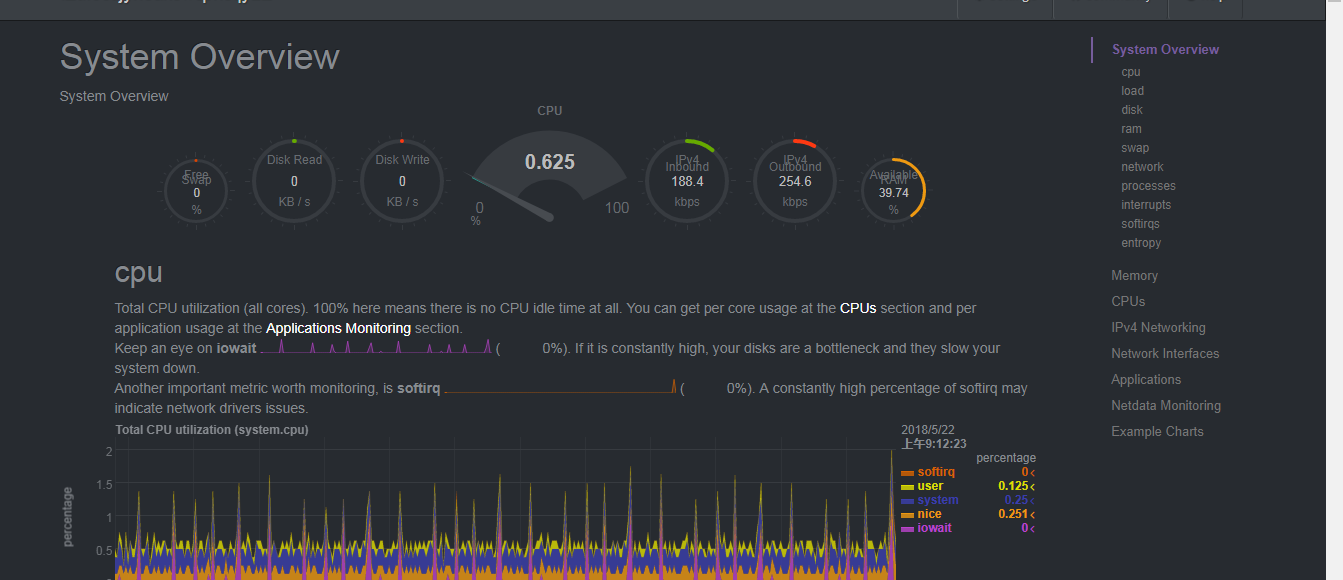Jump to interrupts in sidebar menu
This screenshot has width=1343, height=580.
[x=1146, y=205]
